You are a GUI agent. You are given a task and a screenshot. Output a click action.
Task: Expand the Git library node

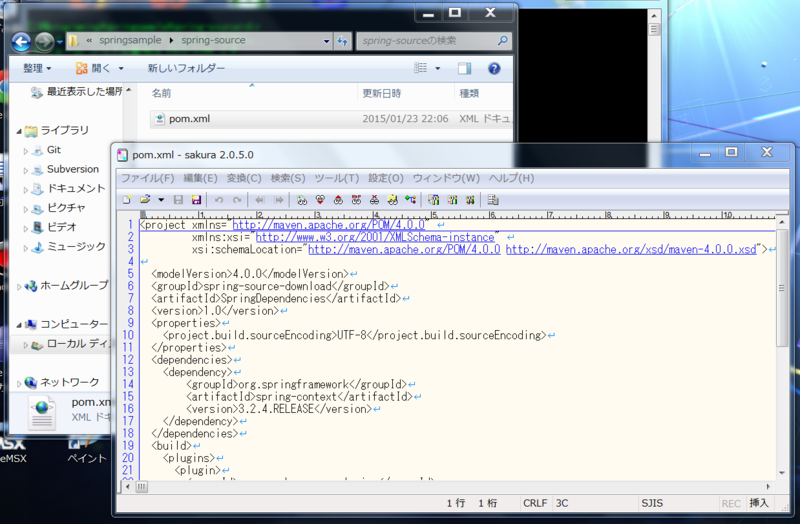point(26,151)
